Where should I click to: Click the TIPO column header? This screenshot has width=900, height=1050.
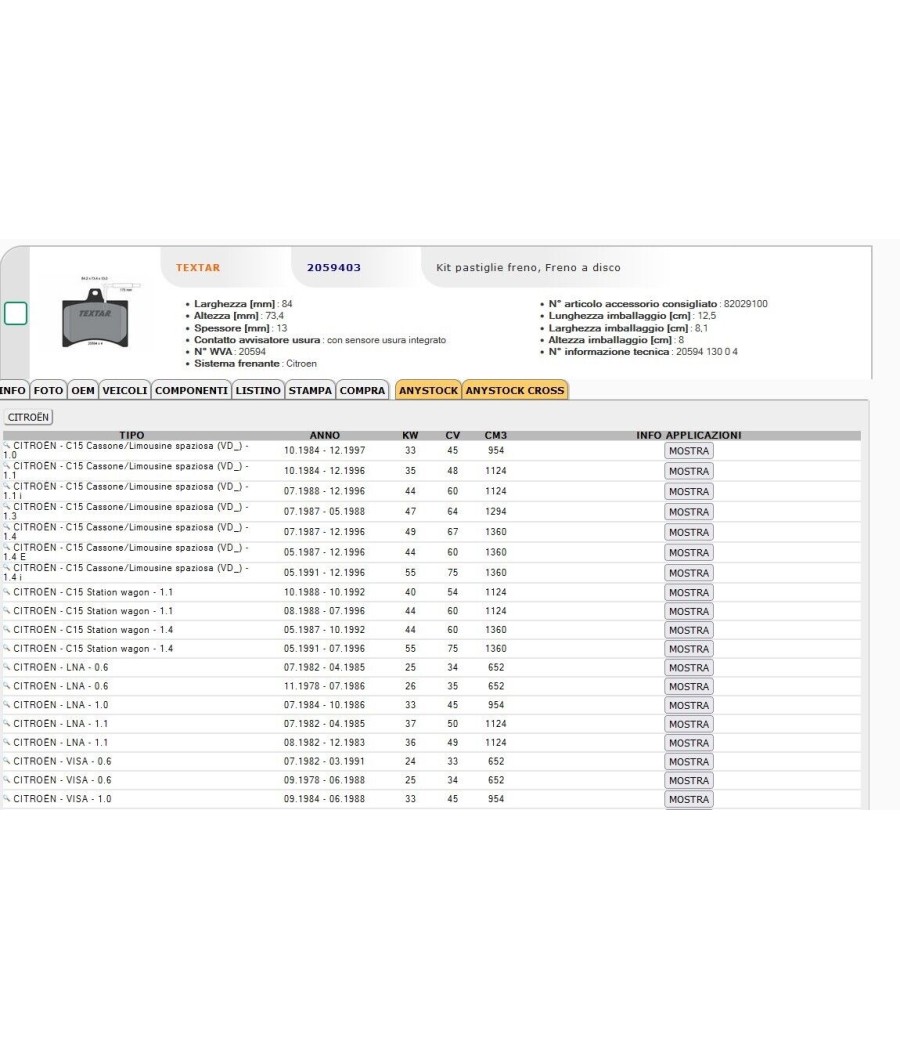click(132, 435)
